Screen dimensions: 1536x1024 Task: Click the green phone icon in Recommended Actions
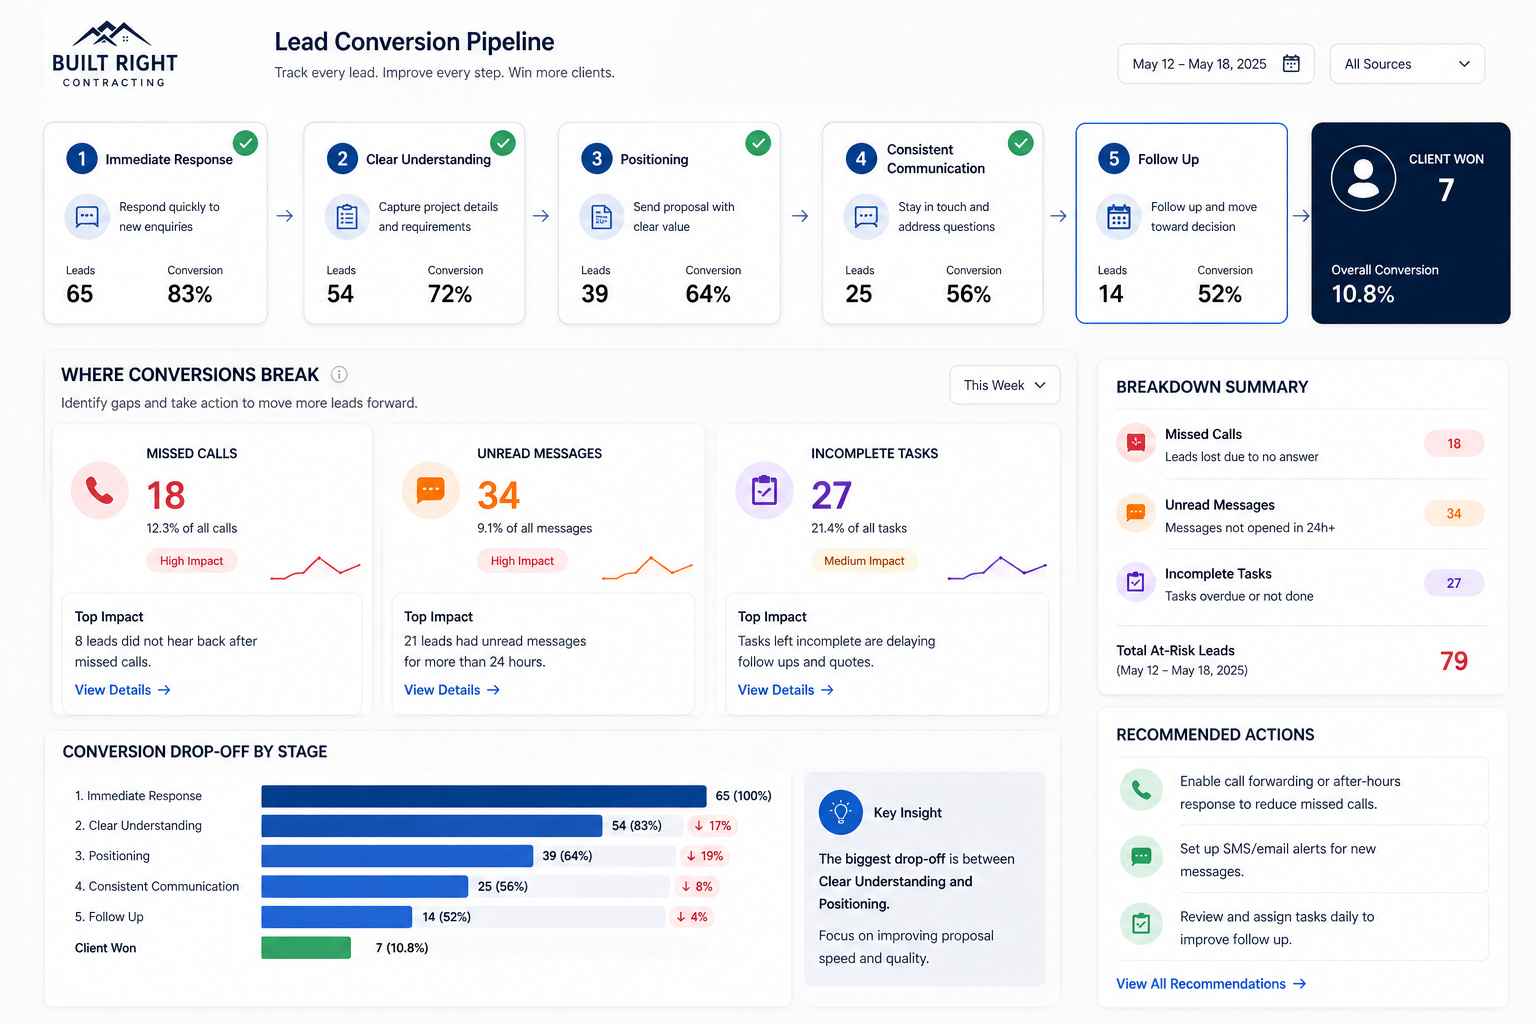1141,790
